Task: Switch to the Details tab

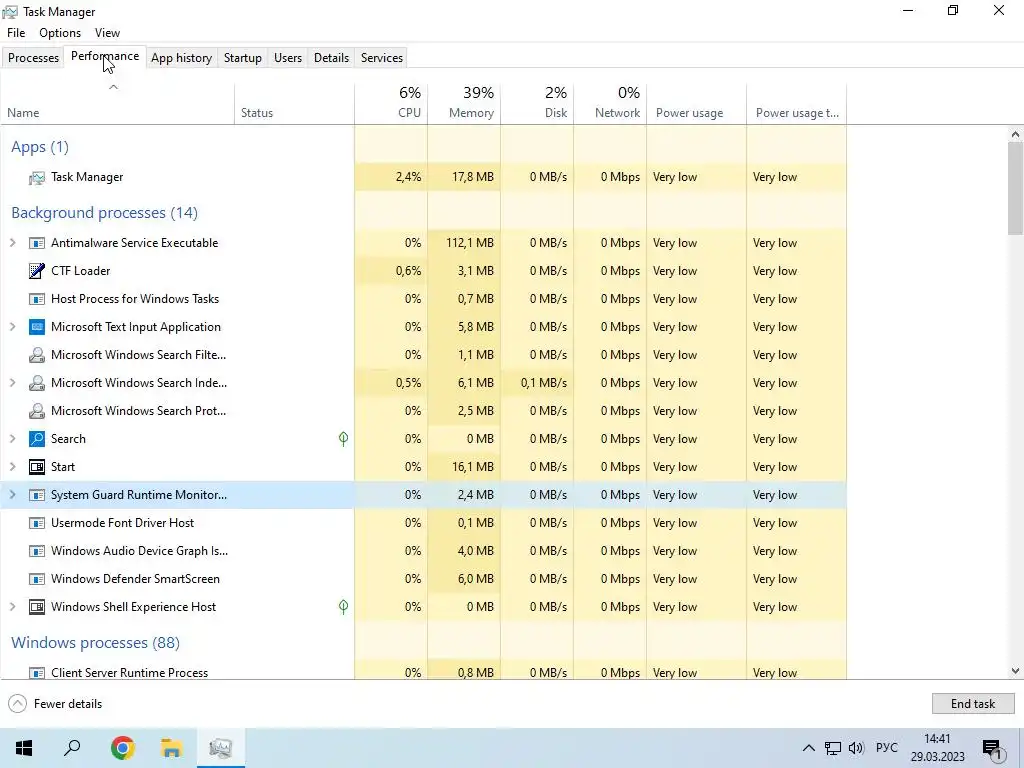Action: point(331,57)
